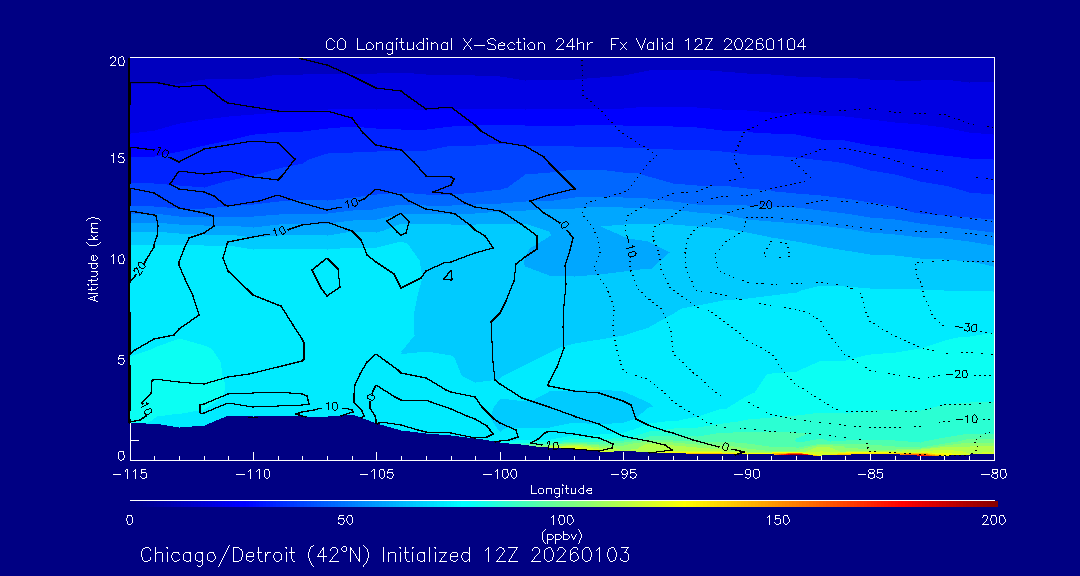This screenshot has width=1080, height=576.
Task: Click the Chicago/Detroit (42°N) Initialized footer text
Action: coord(385,555)
